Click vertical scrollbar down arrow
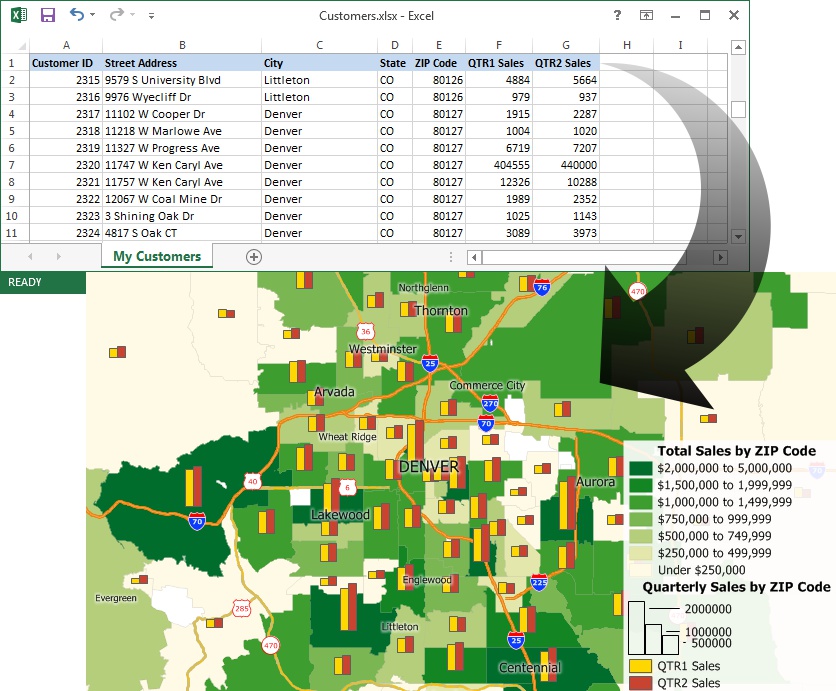The width and height of the screenshot is (836, 691). [738, 237]
